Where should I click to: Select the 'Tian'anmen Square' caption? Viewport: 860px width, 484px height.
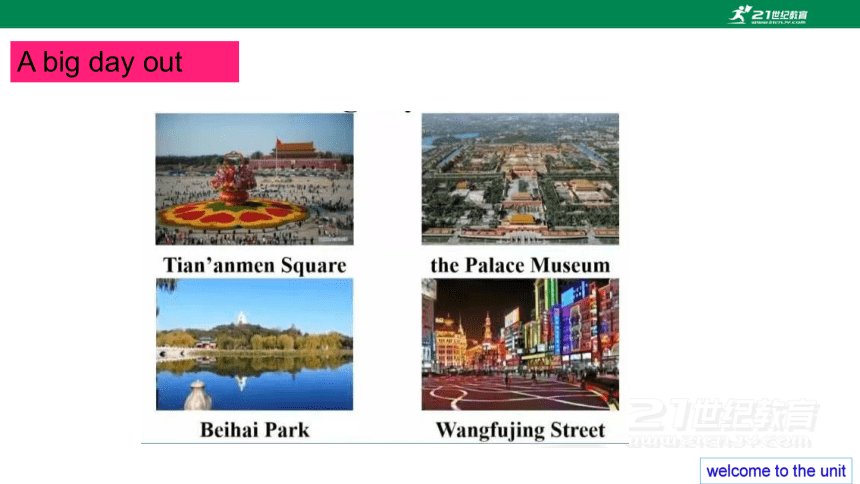point(254,265)
